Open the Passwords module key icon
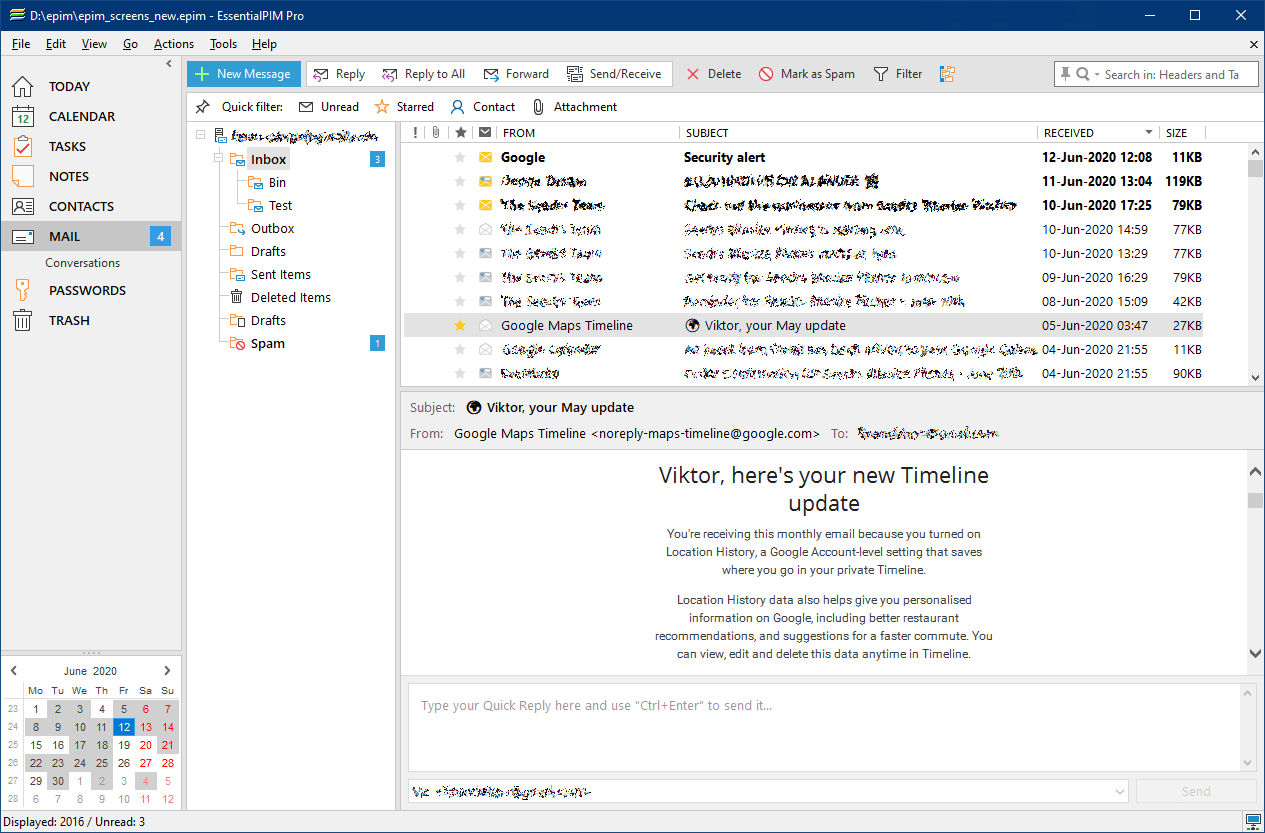This screenshot has width=1265, height=833. (x=22, y=290)
